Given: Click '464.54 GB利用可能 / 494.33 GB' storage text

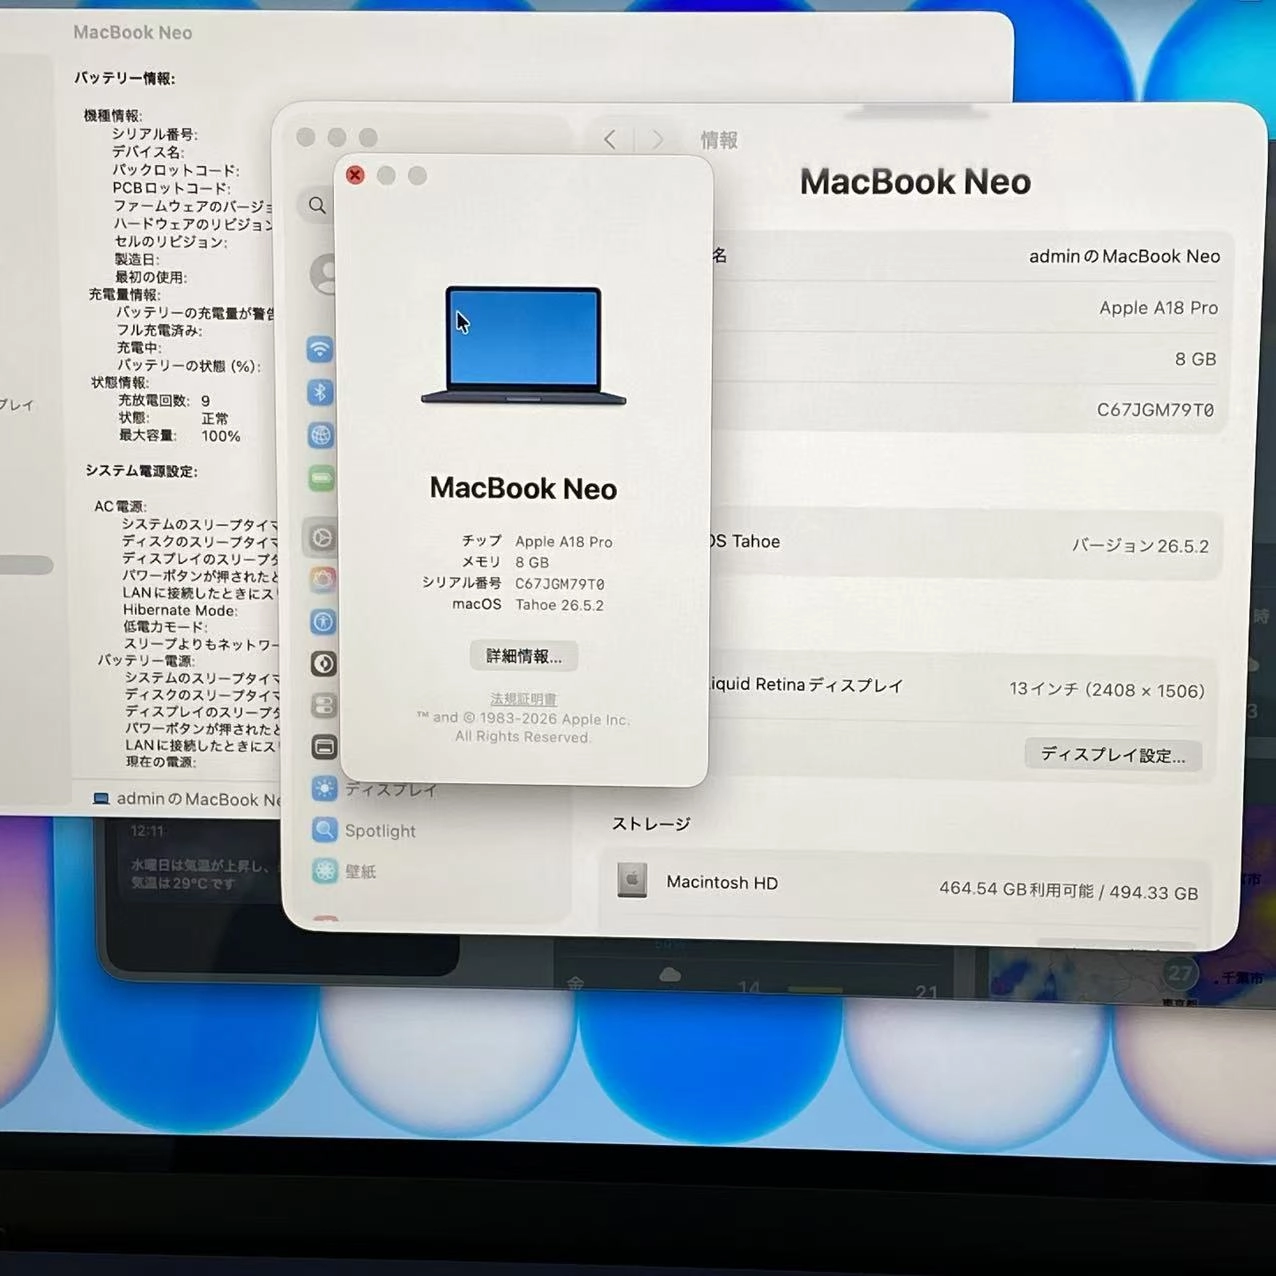Looking at the screenshot, I should coord(1068,890).
